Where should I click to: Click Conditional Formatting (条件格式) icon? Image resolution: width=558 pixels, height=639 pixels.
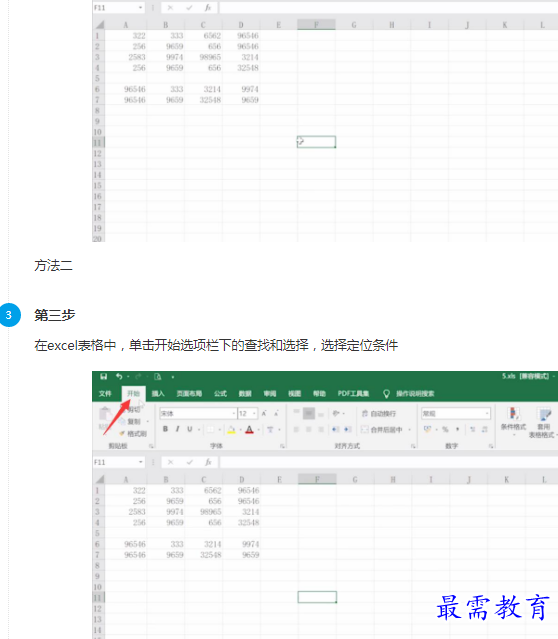tap(513, 420)
